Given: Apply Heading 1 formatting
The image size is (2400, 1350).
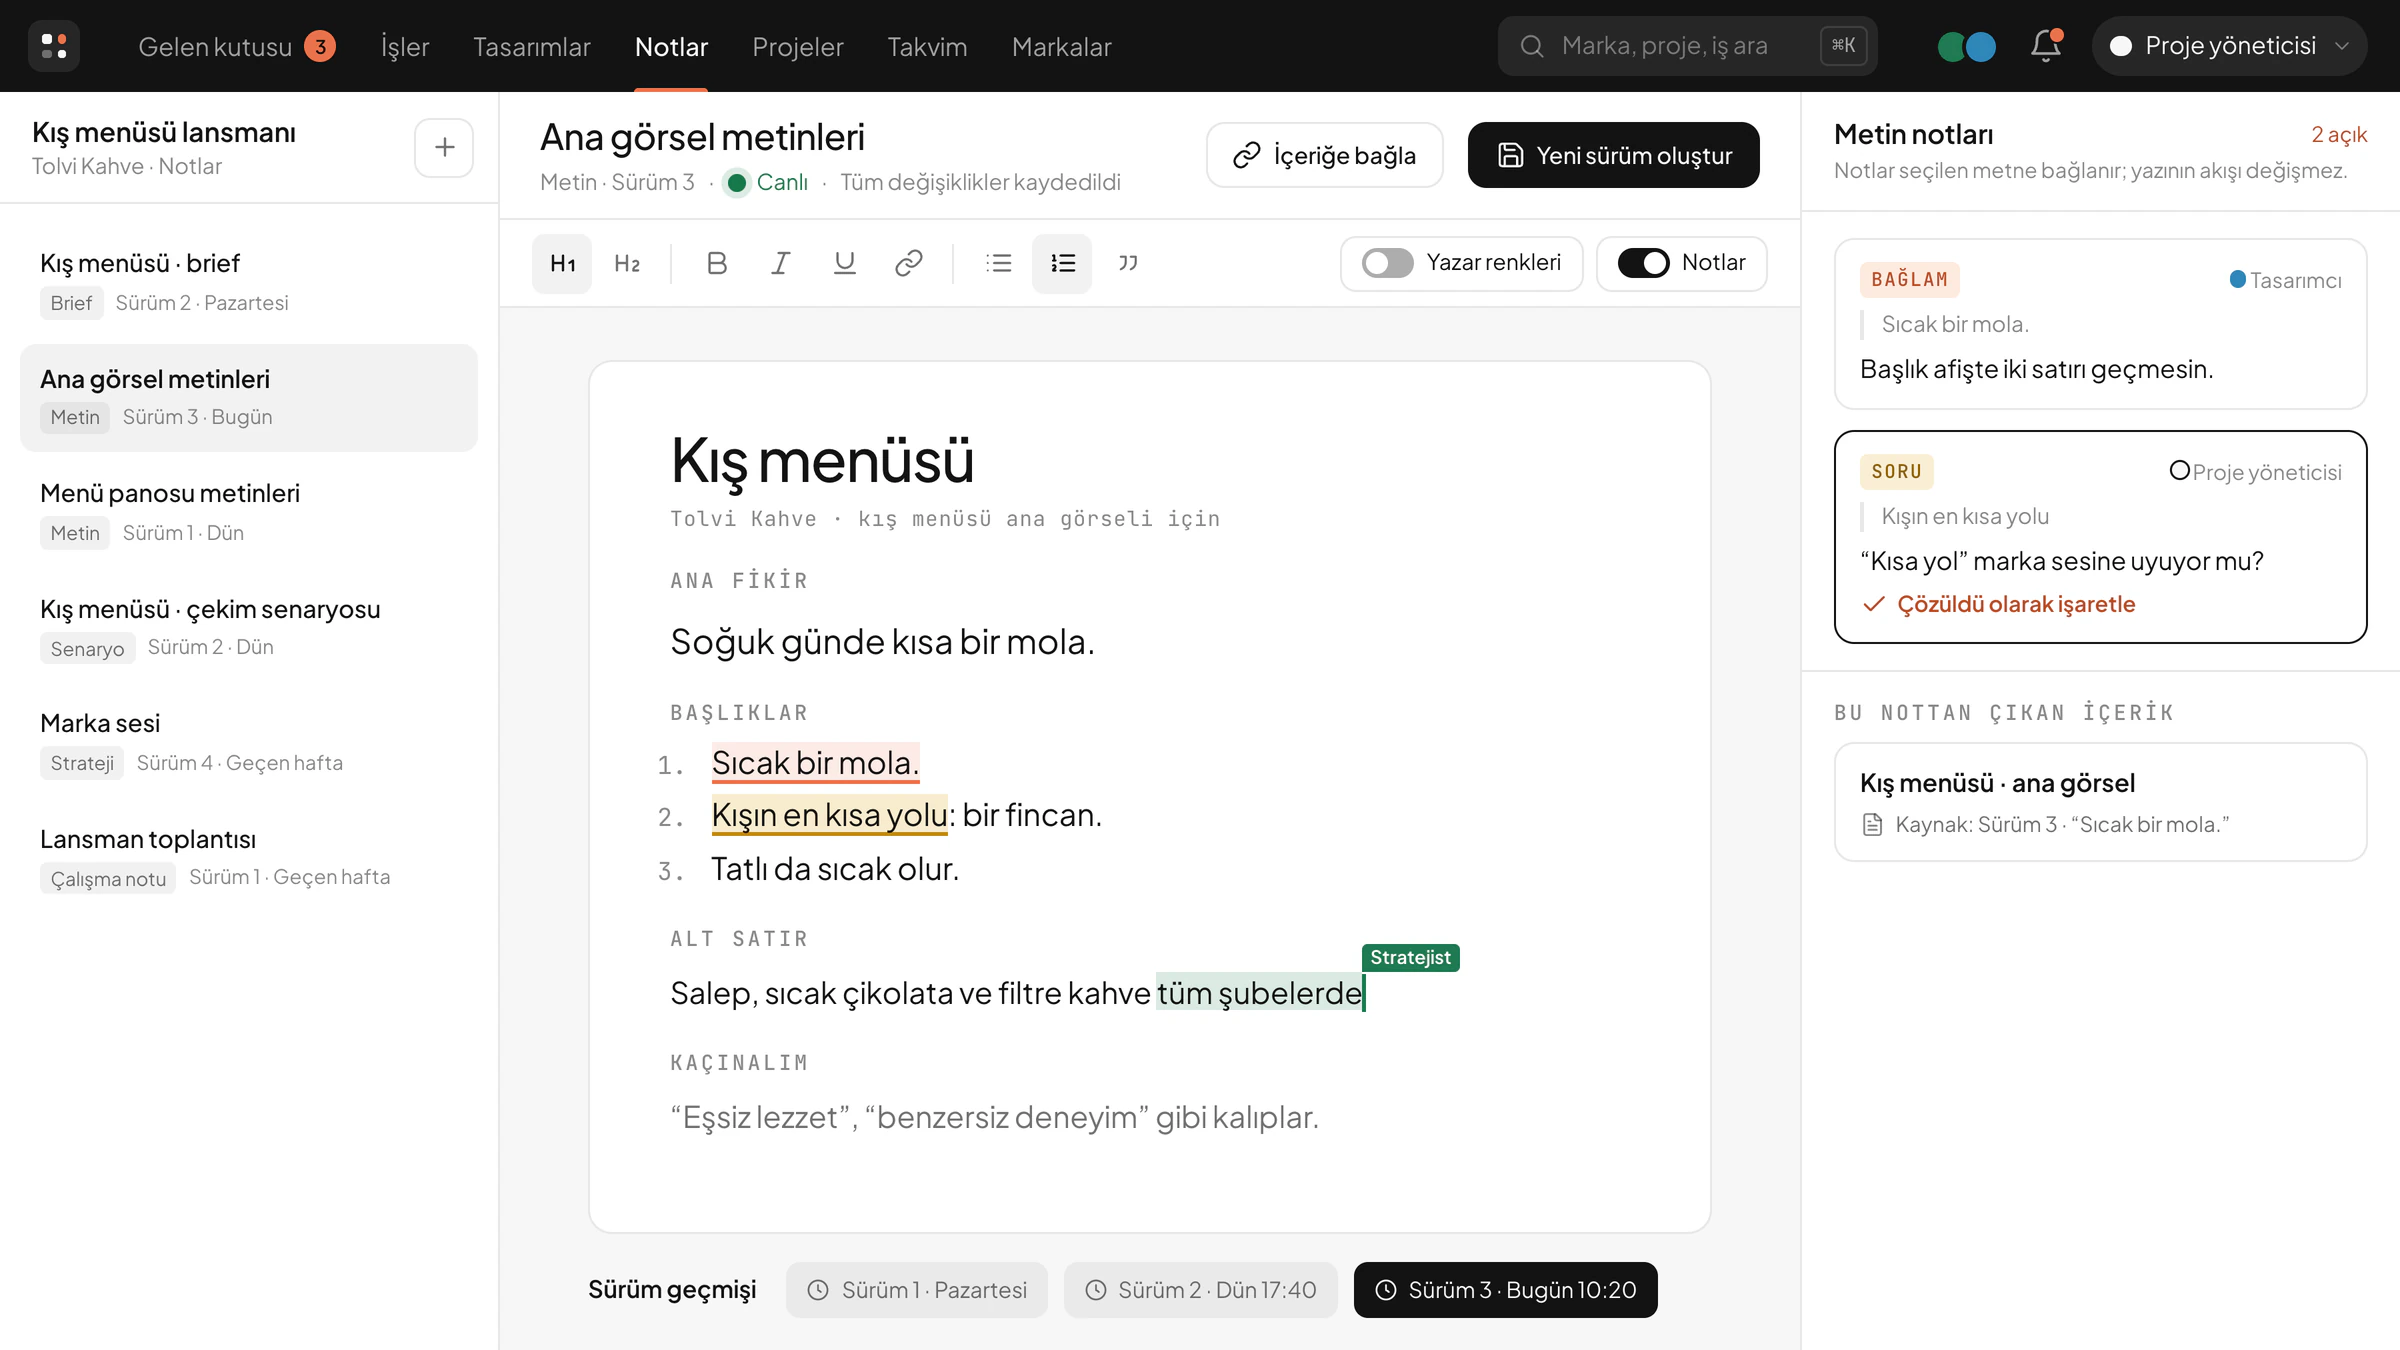Looking at the screenshot, I should [x=562, y=263].
